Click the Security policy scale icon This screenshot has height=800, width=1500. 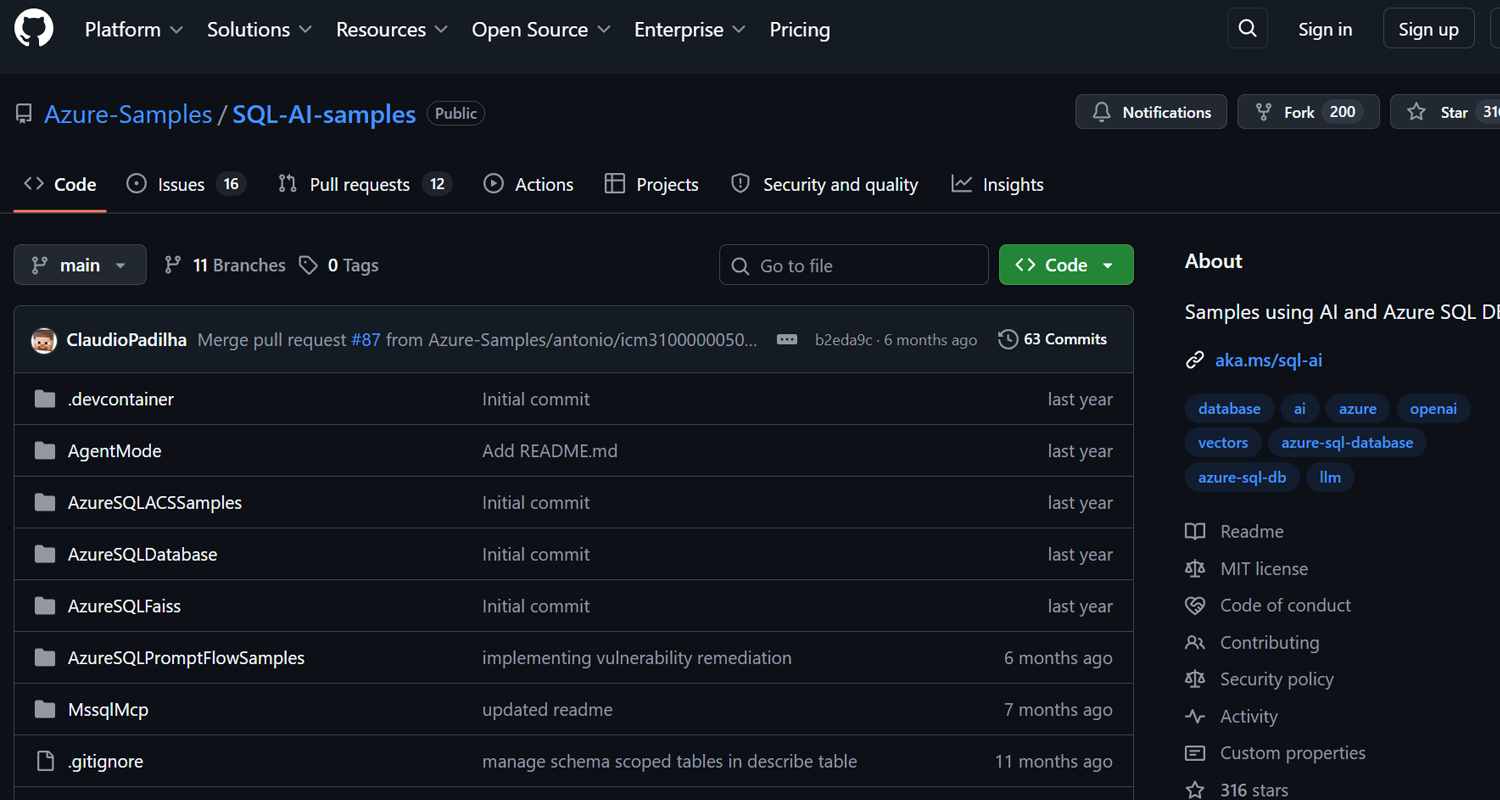tap(1195, 680)
